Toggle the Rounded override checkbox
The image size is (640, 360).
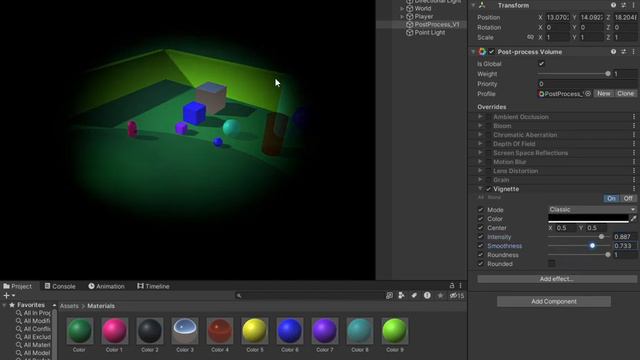(480, 264)
